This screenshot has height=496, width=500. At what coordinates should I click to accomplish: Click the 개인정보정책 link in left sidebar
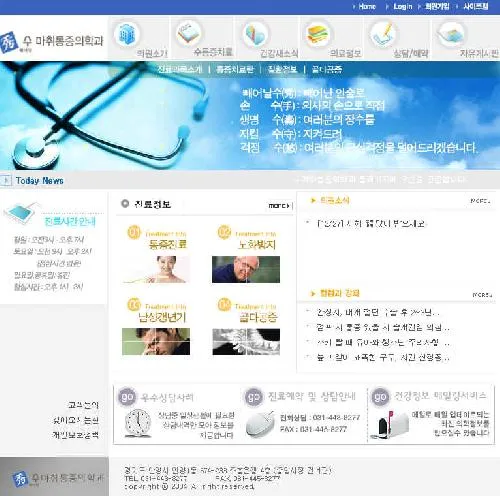point(76,435)
